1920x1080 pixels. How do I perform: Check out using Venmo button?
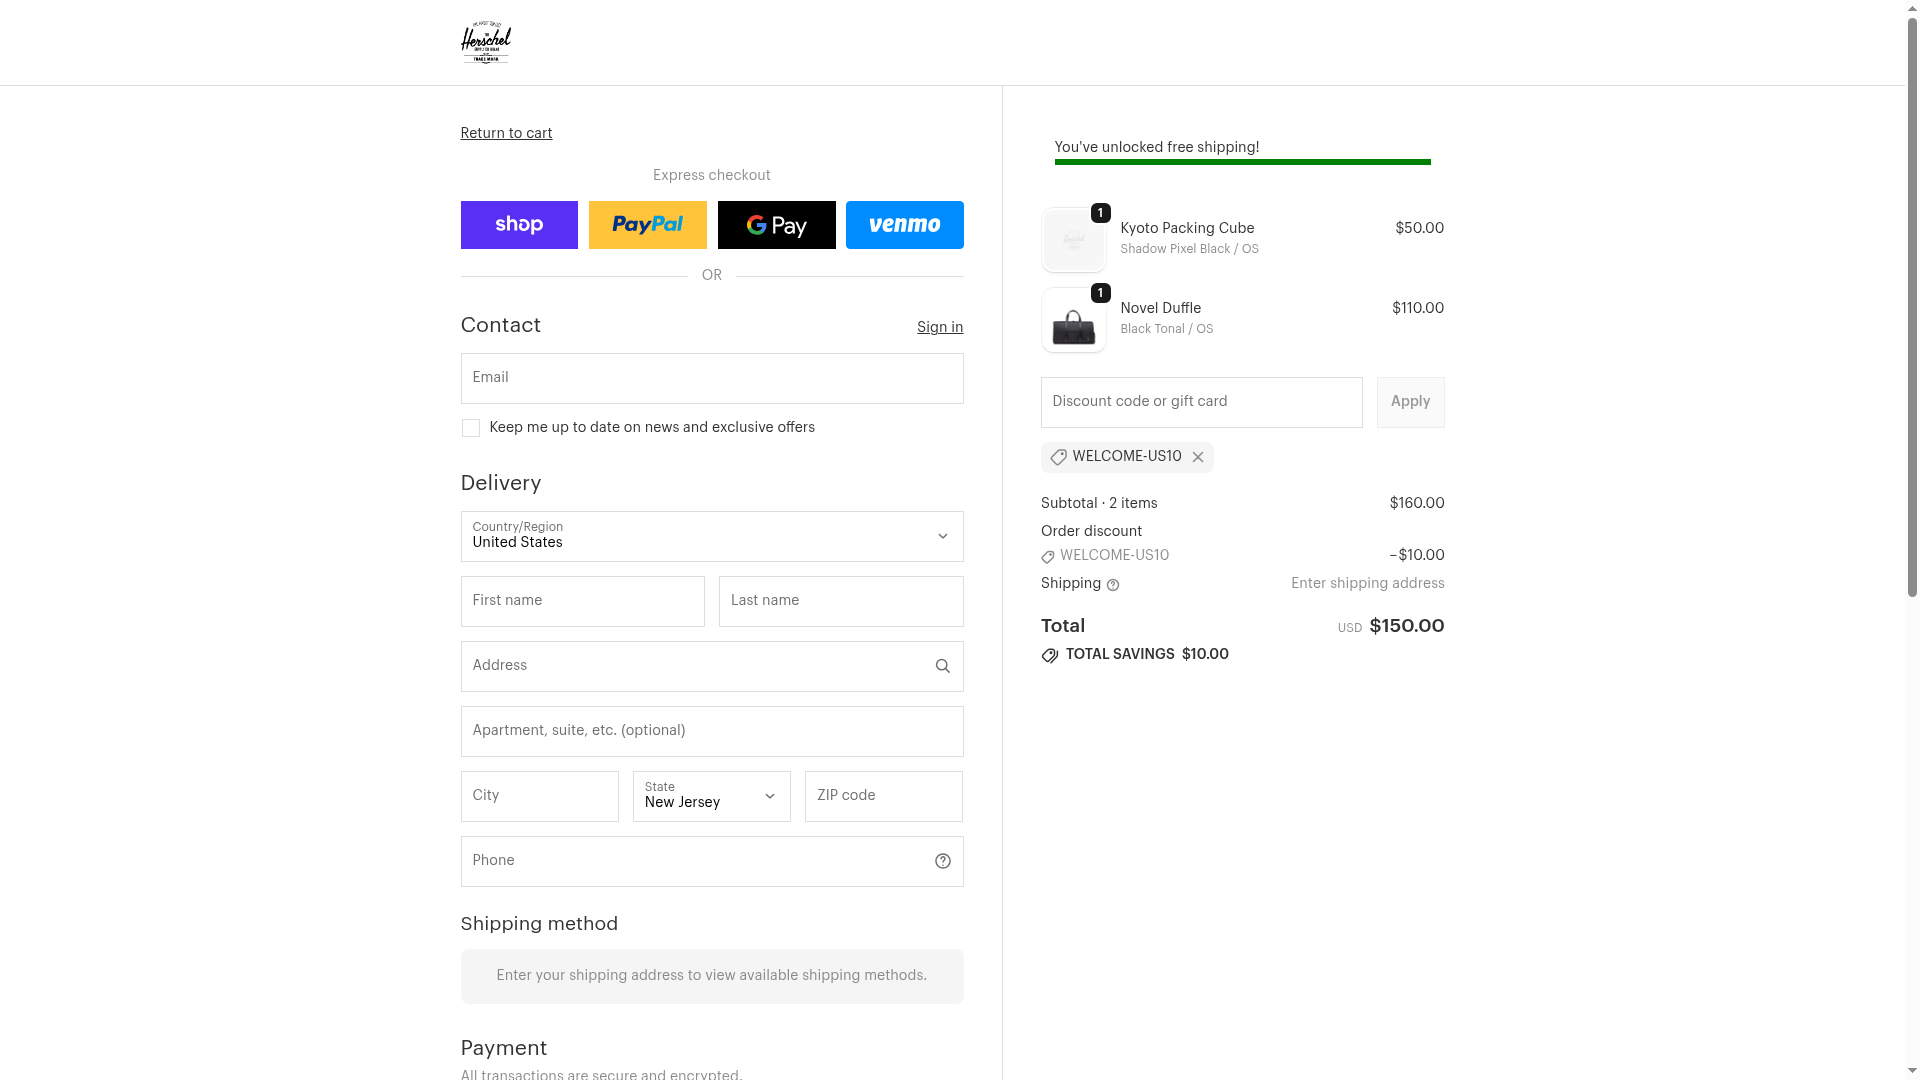(904, 225)
